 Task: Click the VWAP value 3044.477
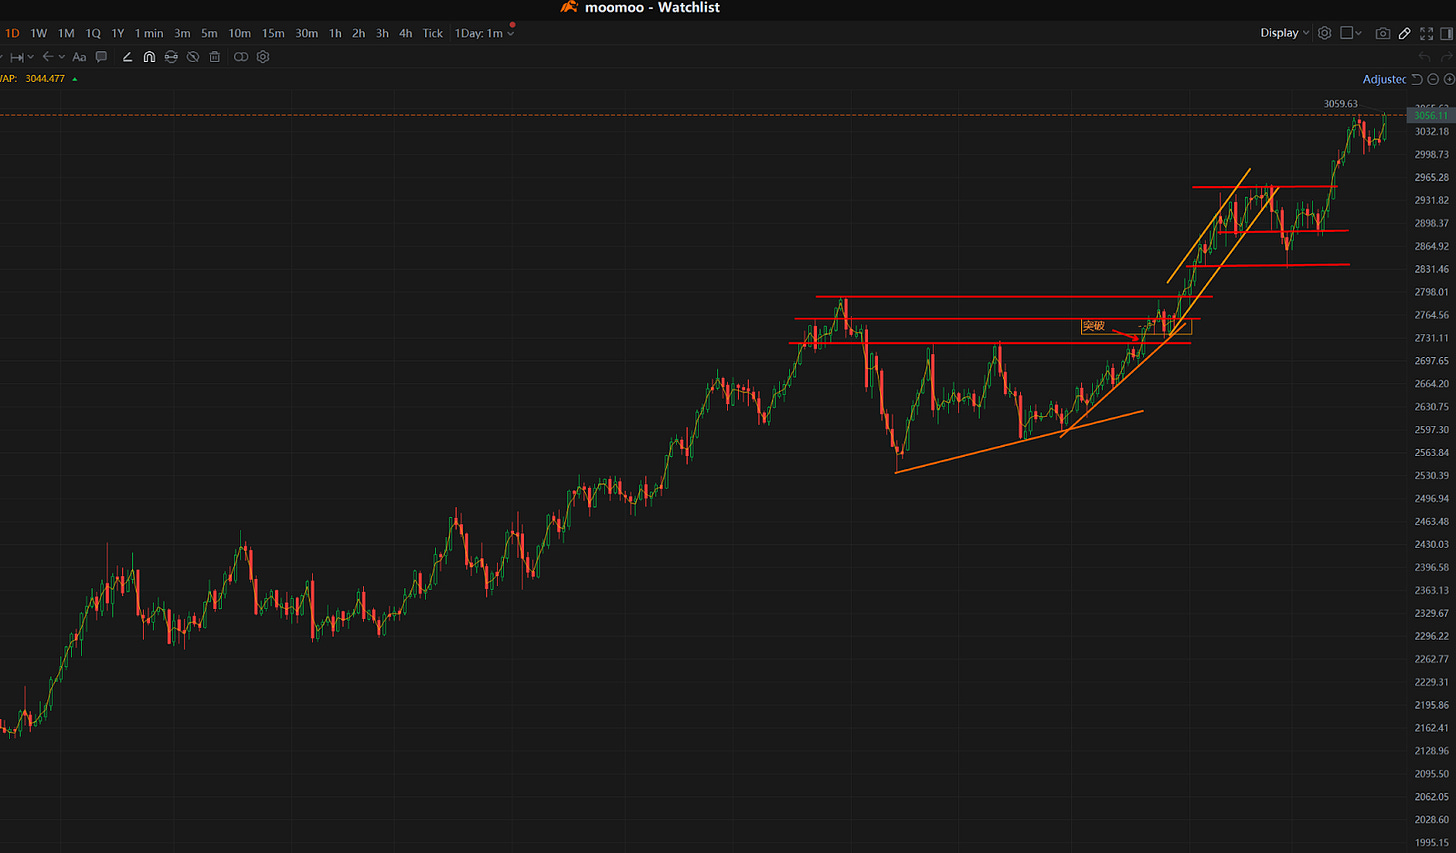45,79
